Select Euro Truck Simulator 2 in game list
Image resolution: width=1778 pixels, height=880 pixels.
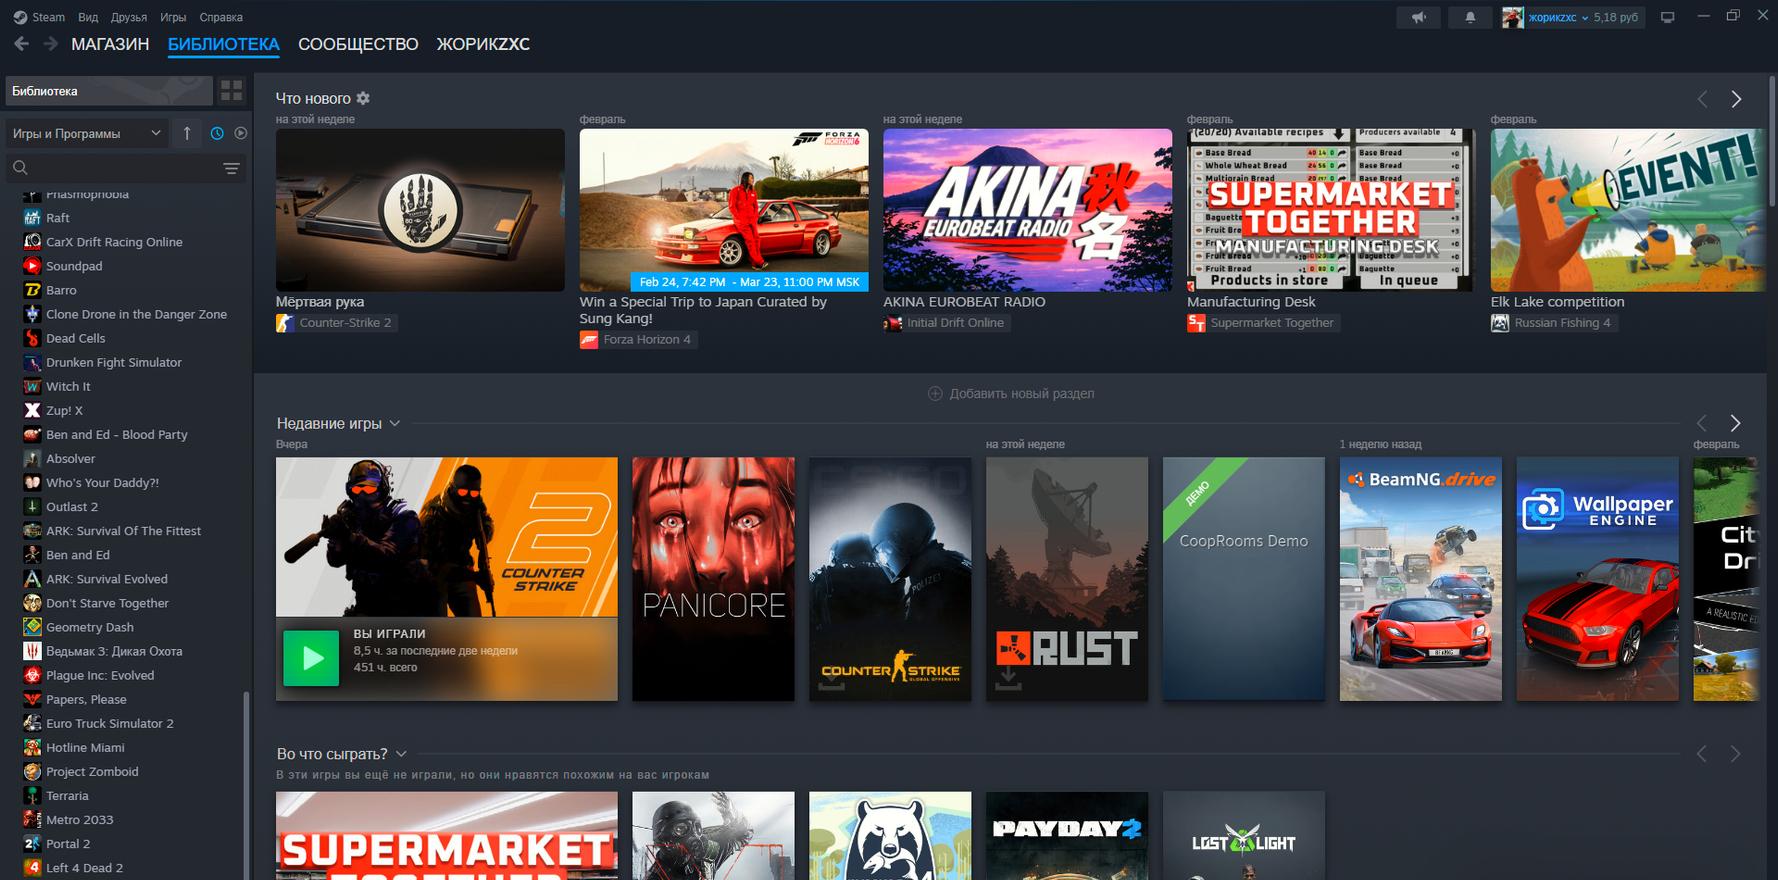(x=109, y=723)
